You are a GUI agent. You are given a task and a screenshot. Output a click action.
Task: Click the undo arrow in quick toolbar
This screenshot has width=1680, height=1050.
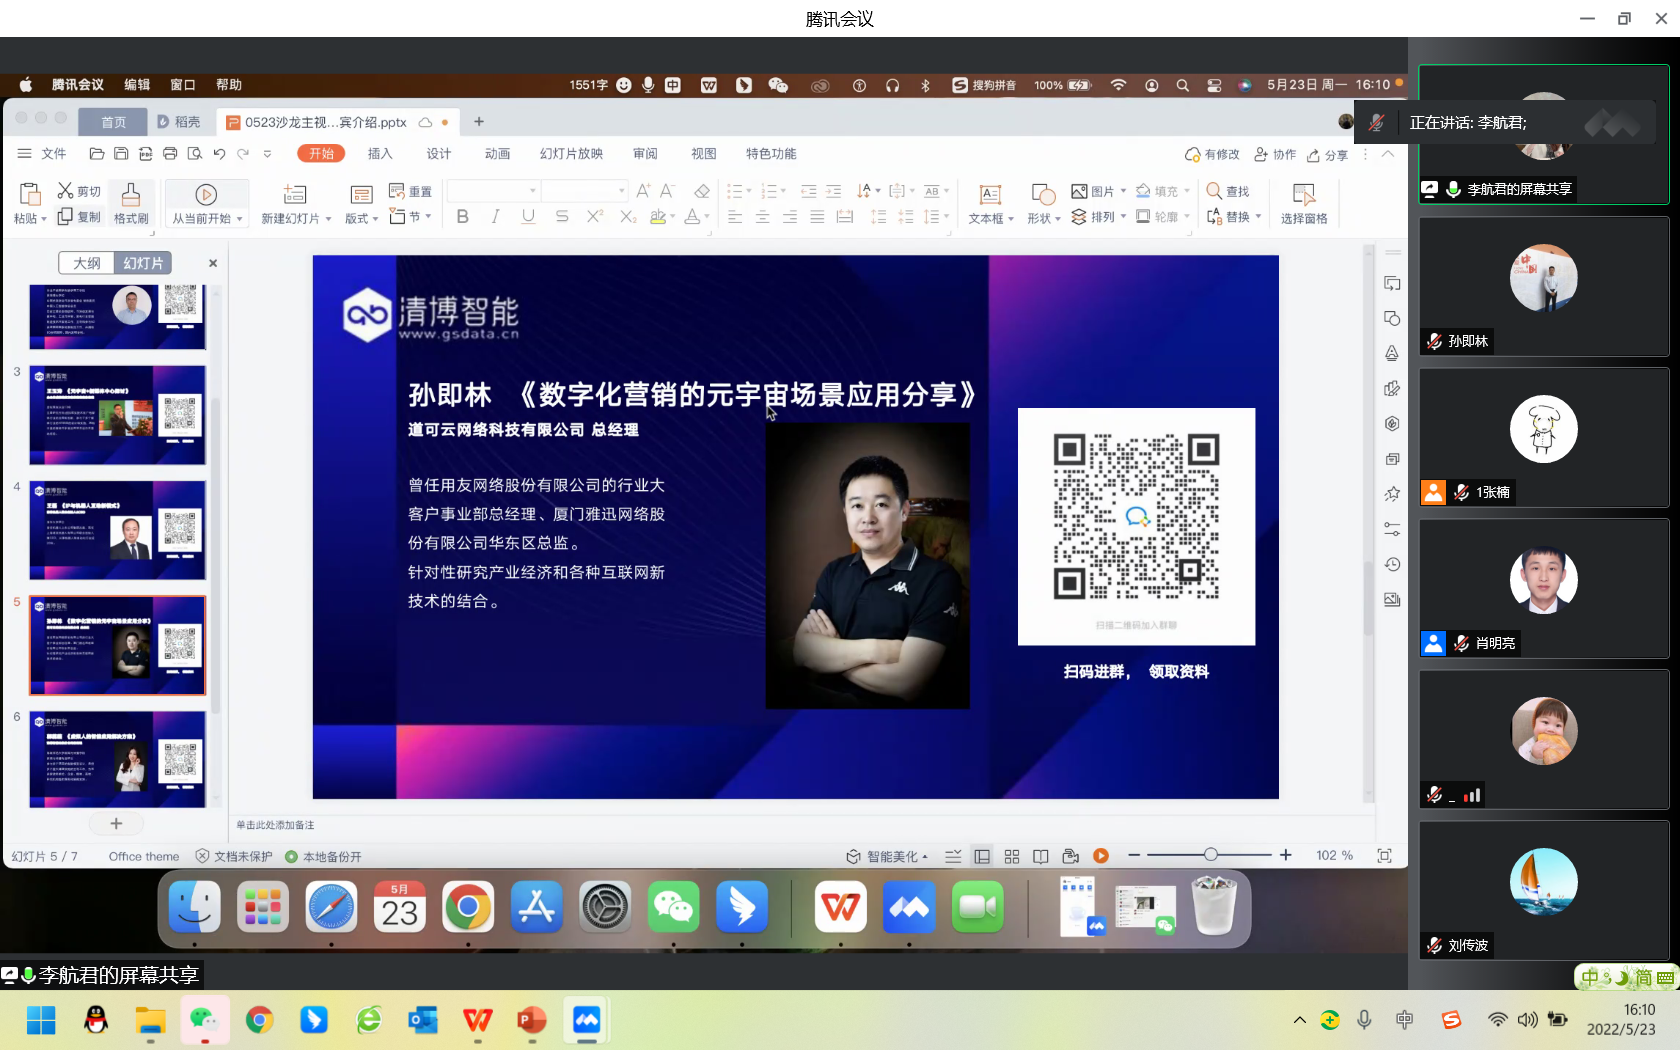219,154
